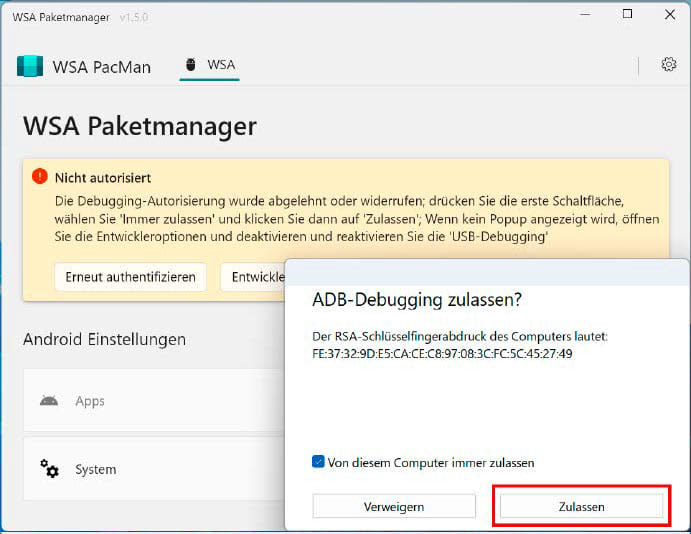
Task: Click the Verweigern button
Action: pyautogui.click(x=394, y=507)
